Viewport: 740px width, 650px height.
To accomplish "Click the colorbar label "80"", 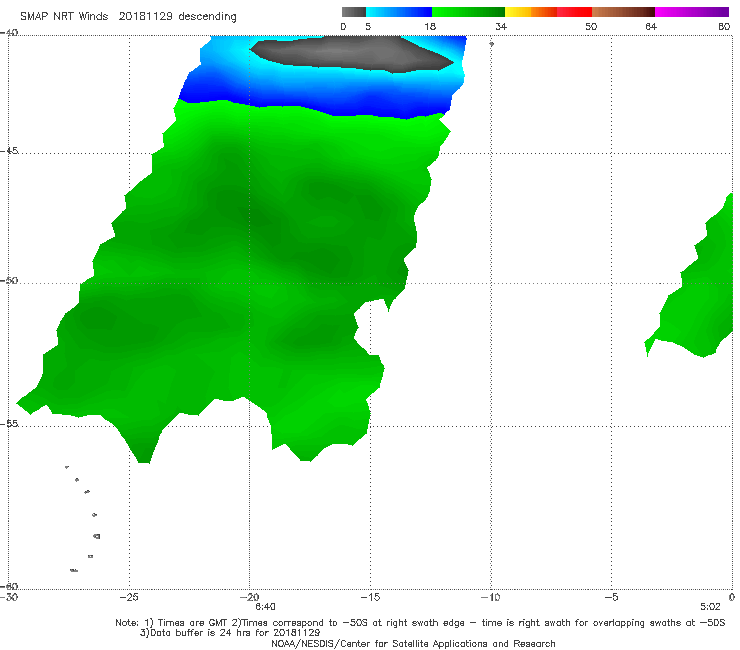I will coord(724,27).
